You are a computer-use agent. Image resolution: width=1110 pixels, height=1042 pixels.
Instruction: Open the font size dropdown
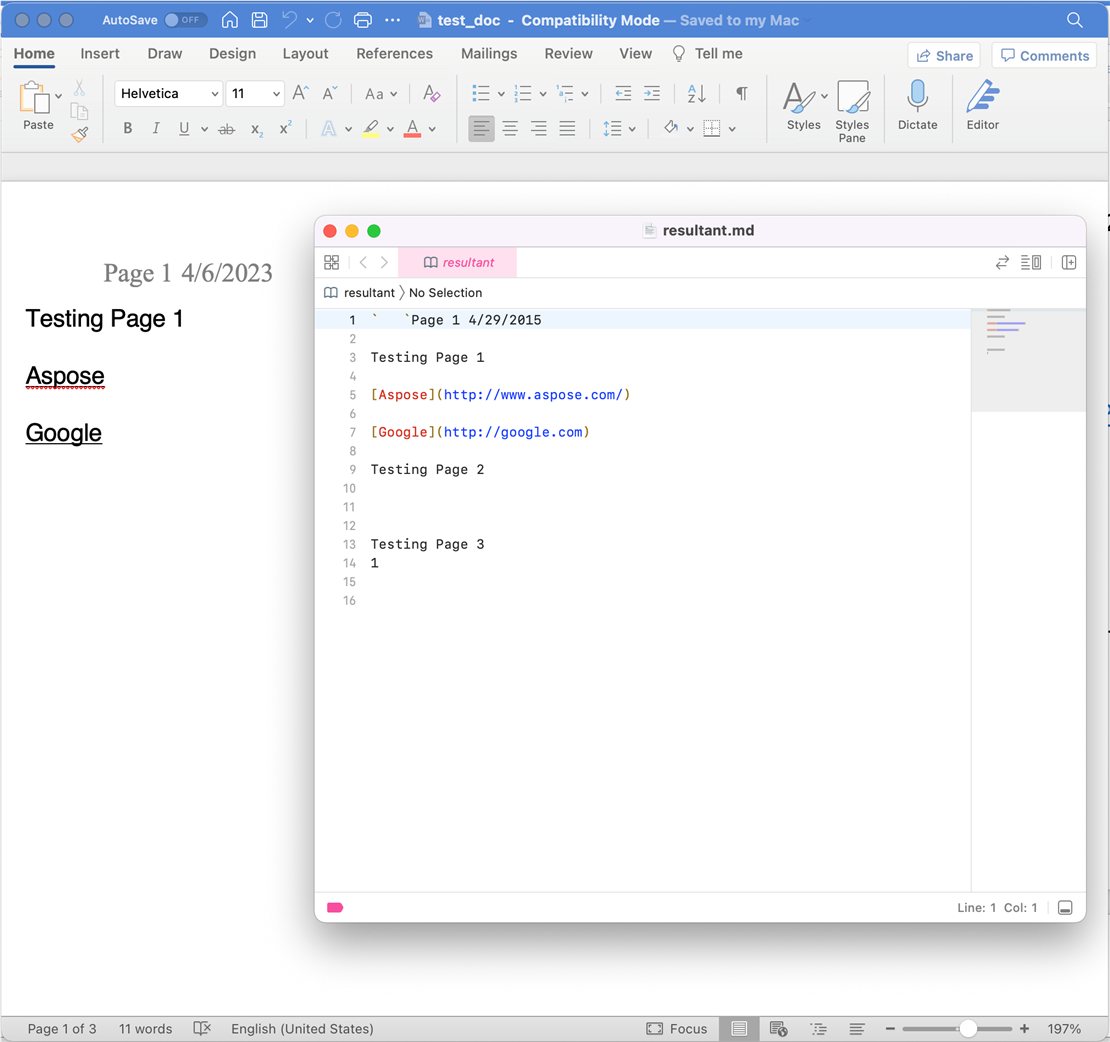(255, 93)
